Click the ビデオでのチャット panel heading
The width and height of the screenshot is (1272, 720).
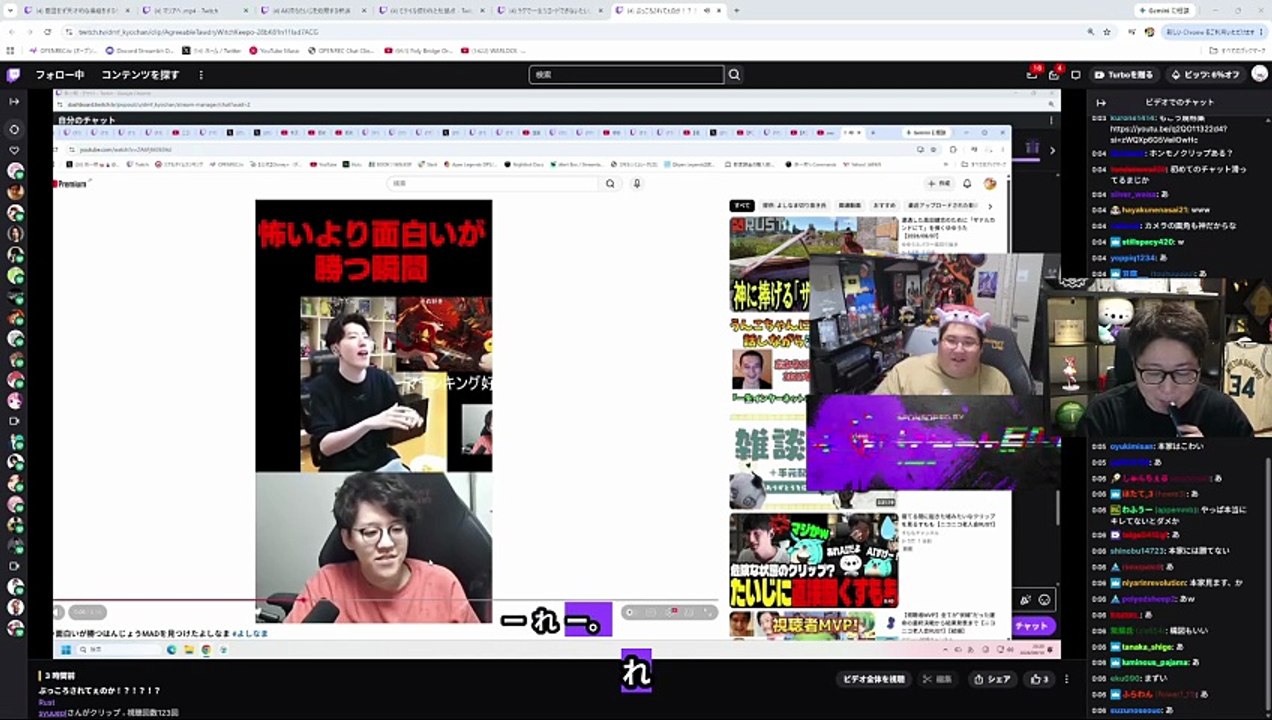[1179, 102]
